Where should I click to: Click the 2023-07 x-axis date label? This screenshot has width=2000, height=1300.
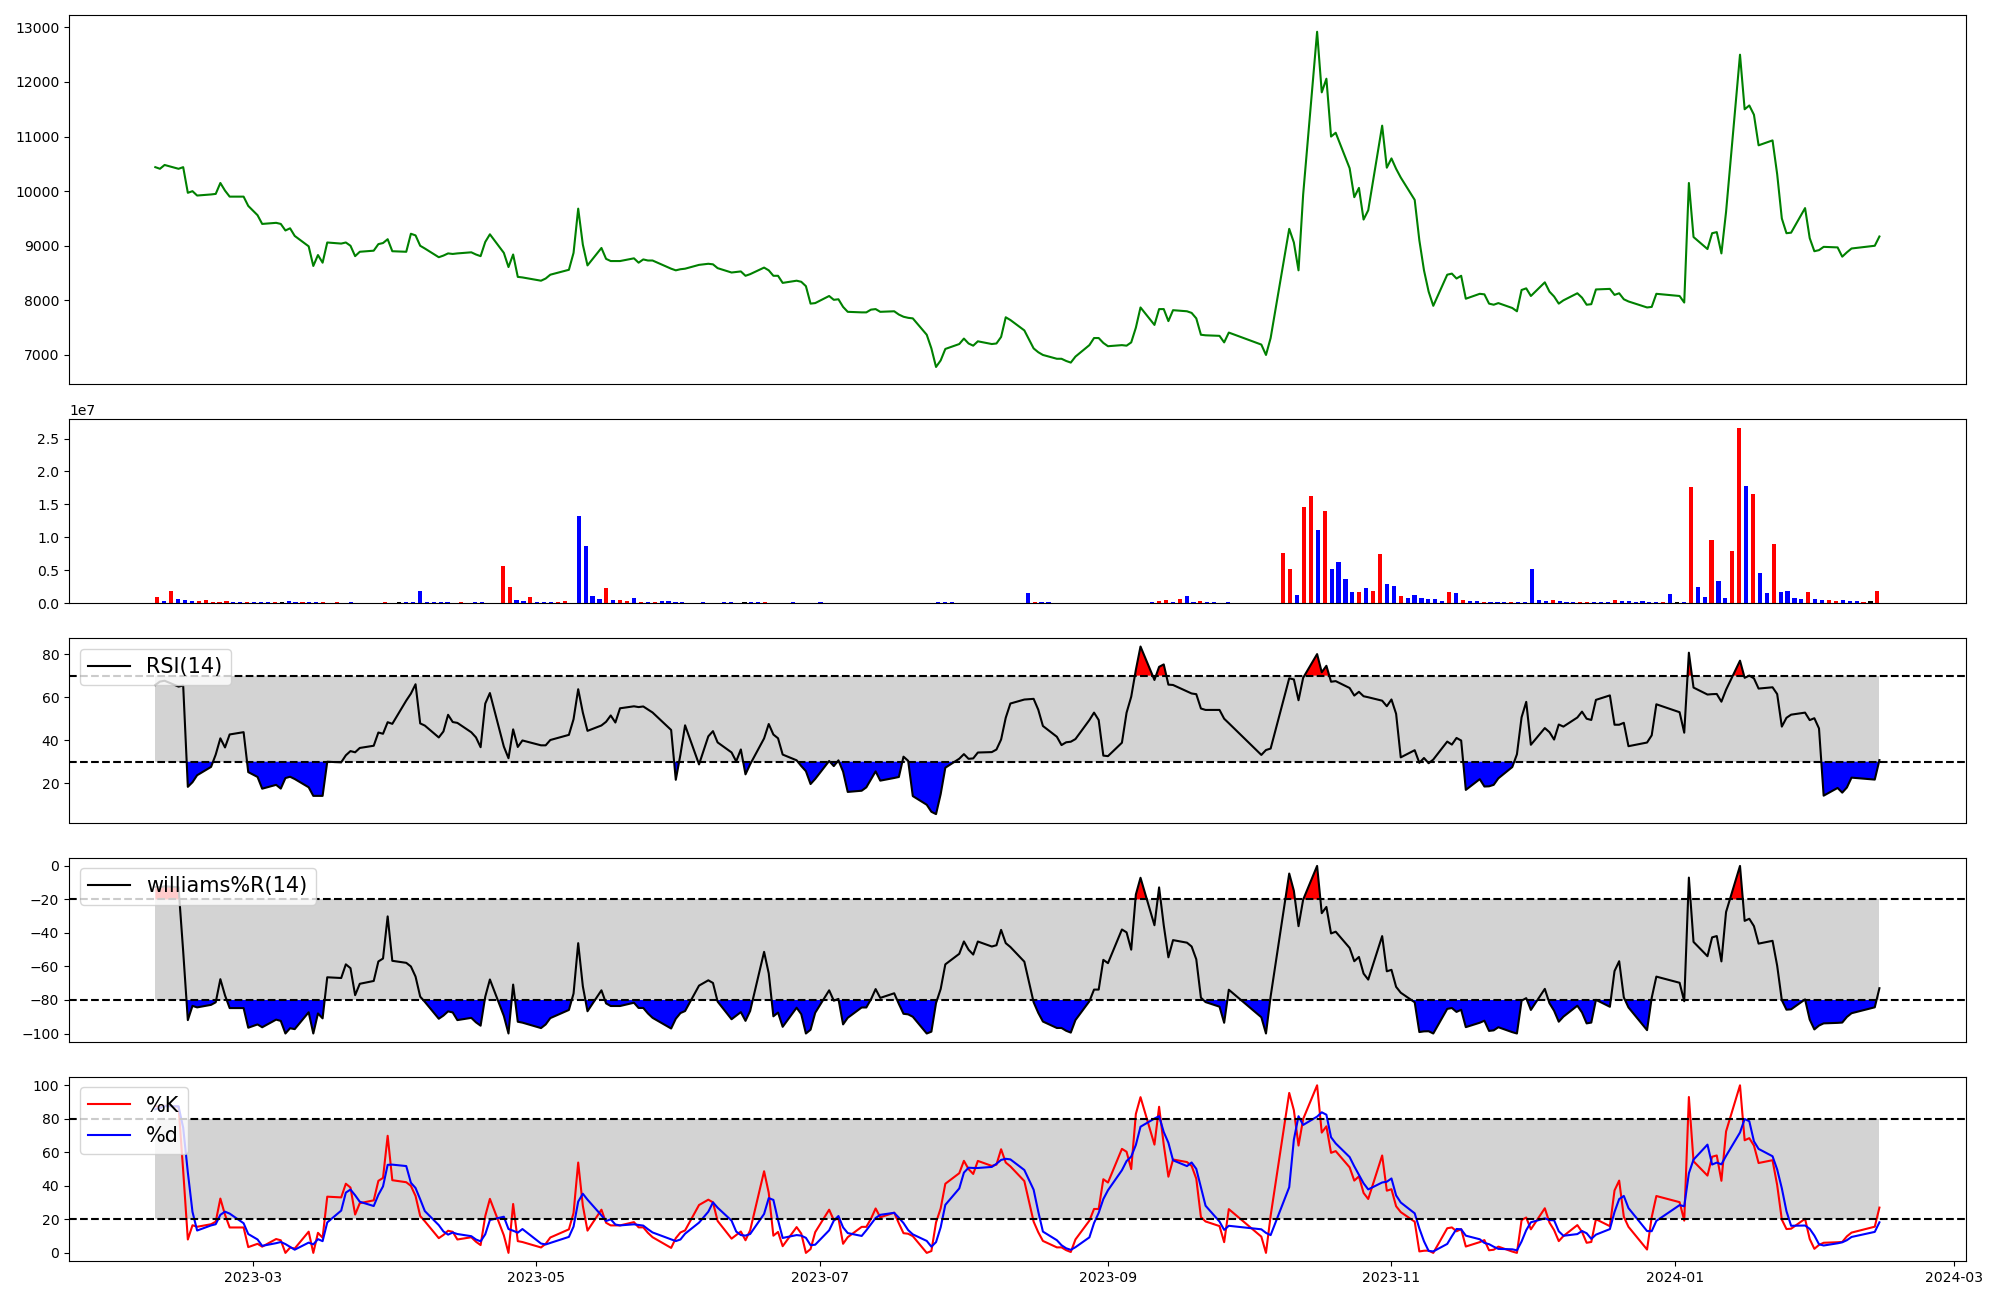tap(821, 1277)
